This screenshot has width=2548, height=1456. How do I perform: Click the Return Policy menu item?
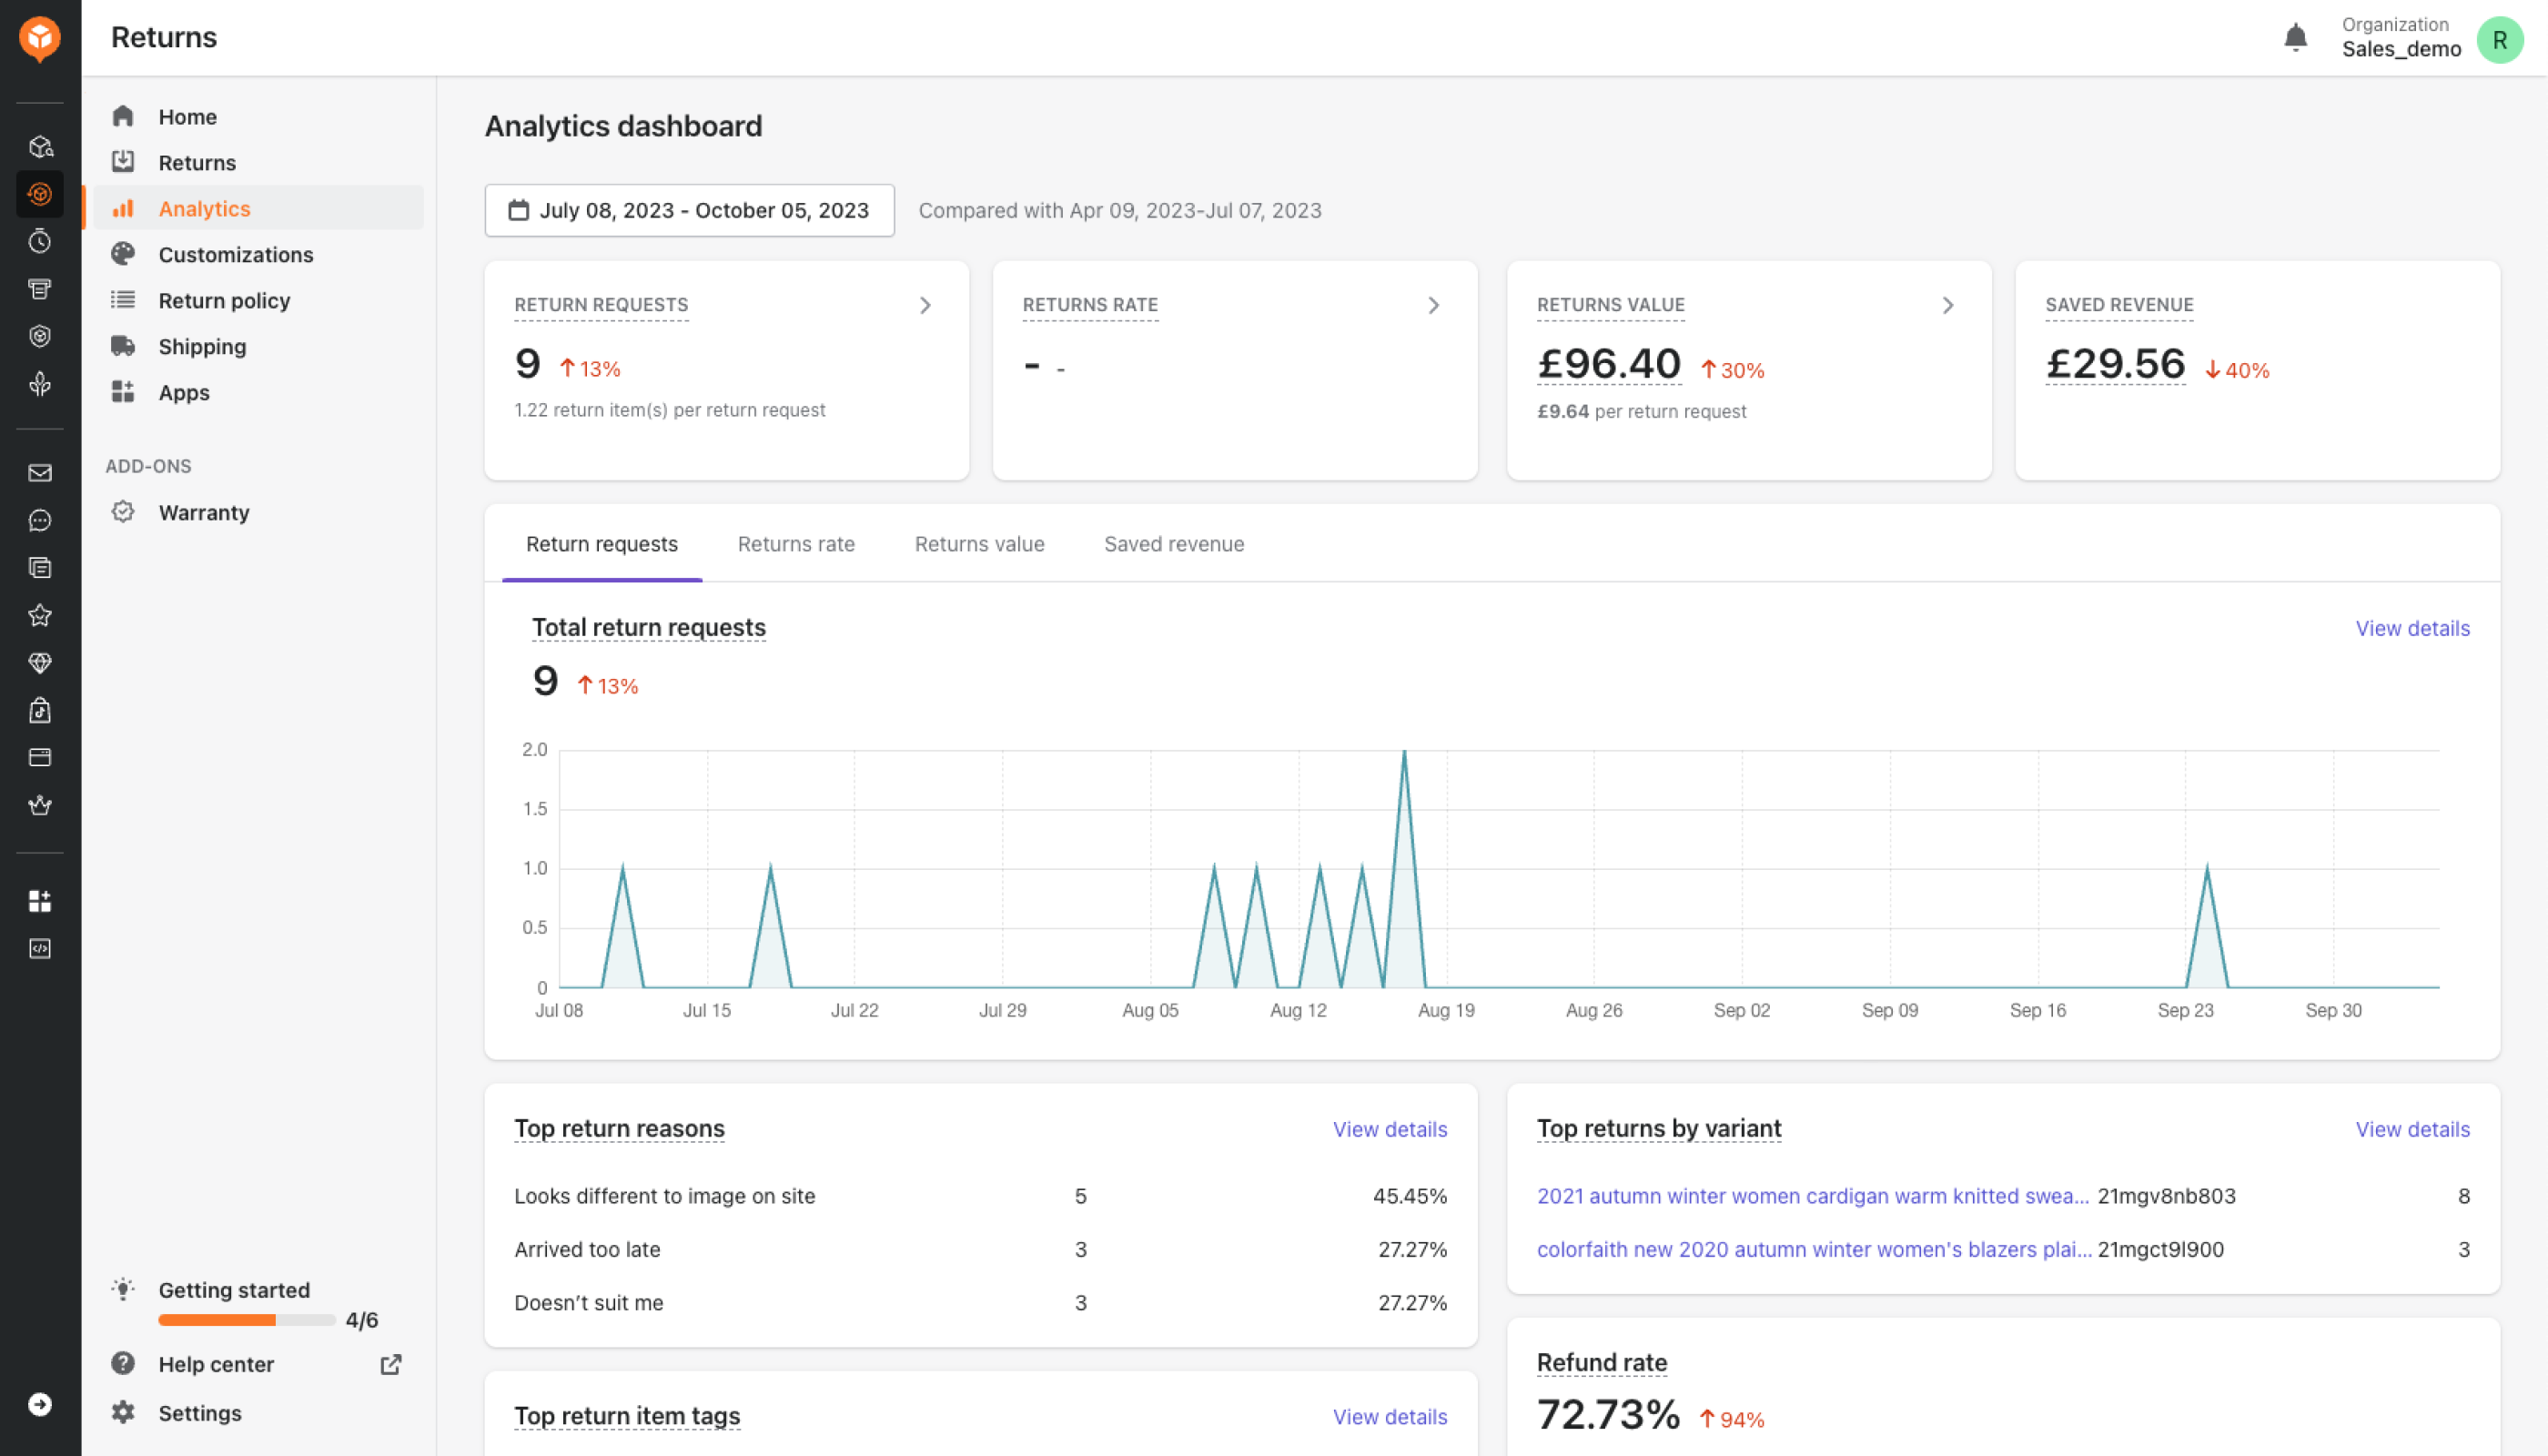(224, 299)
